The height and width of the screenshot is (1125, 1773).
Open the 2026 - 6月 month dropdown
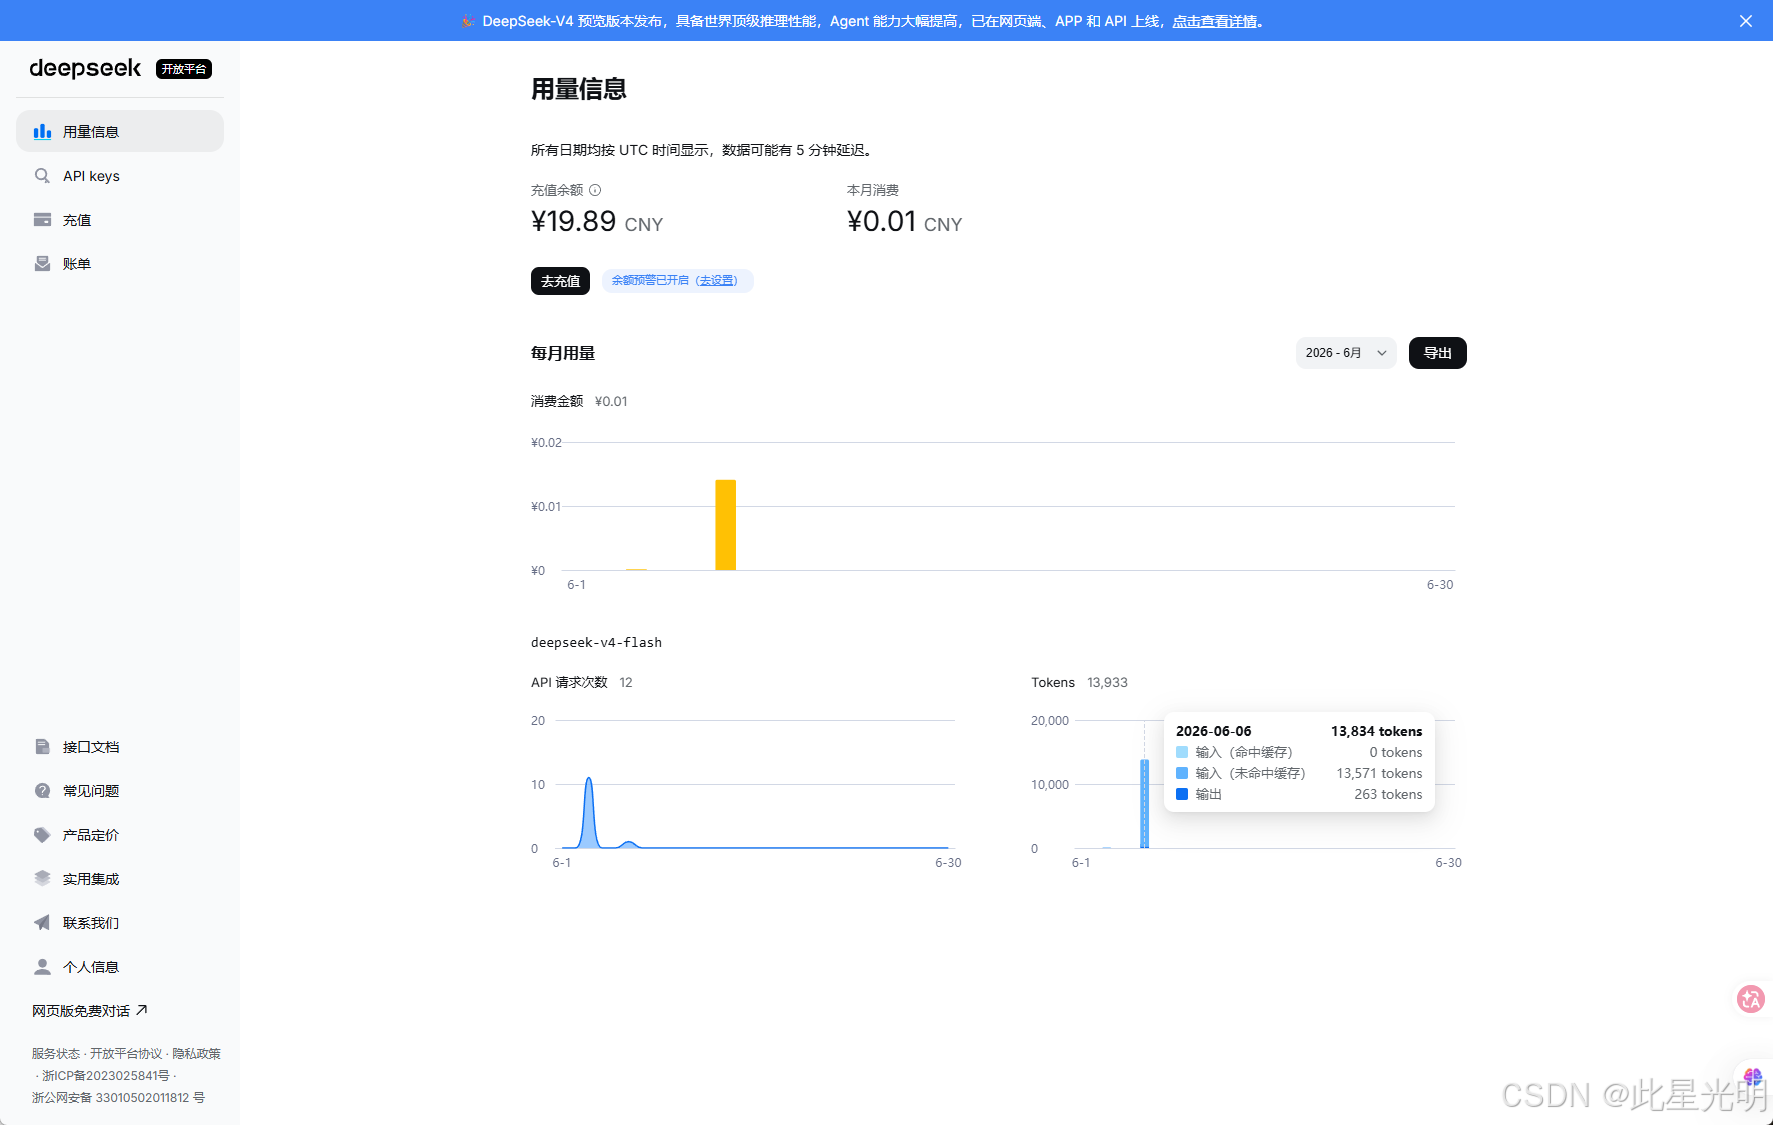1346,353
